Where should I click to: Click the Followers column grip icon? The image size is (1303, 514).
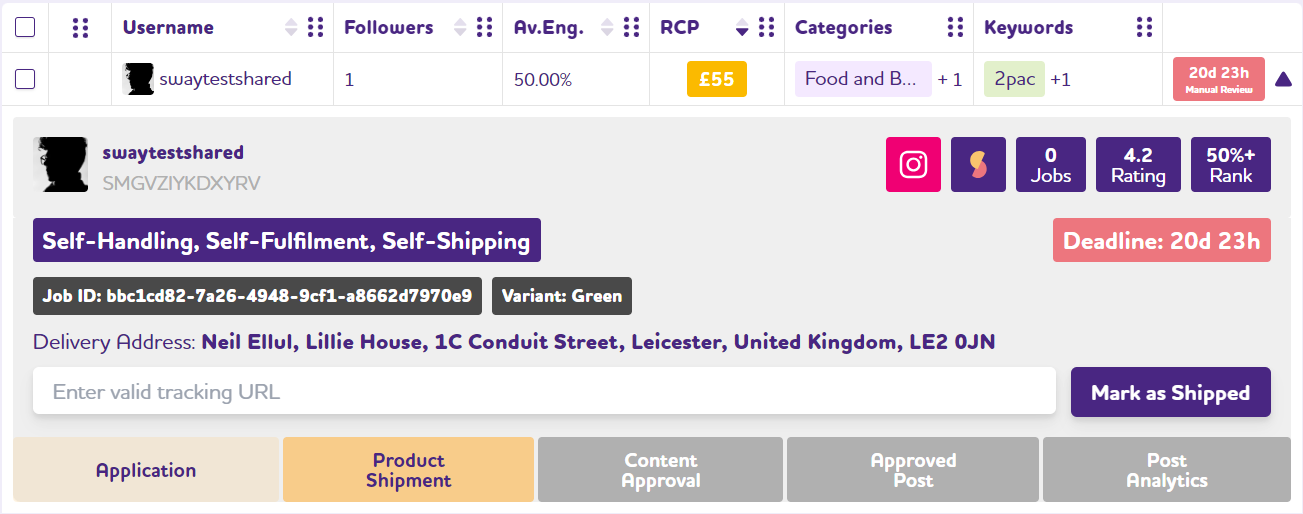[x=485, y=27]
